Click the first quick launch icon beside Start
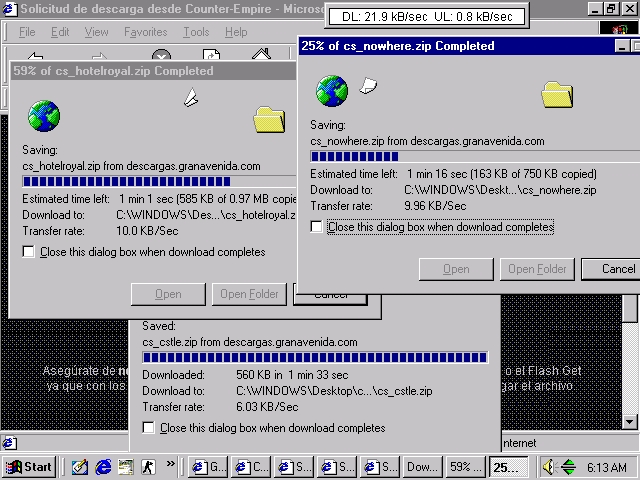640x480 pixels. (79, 466)
